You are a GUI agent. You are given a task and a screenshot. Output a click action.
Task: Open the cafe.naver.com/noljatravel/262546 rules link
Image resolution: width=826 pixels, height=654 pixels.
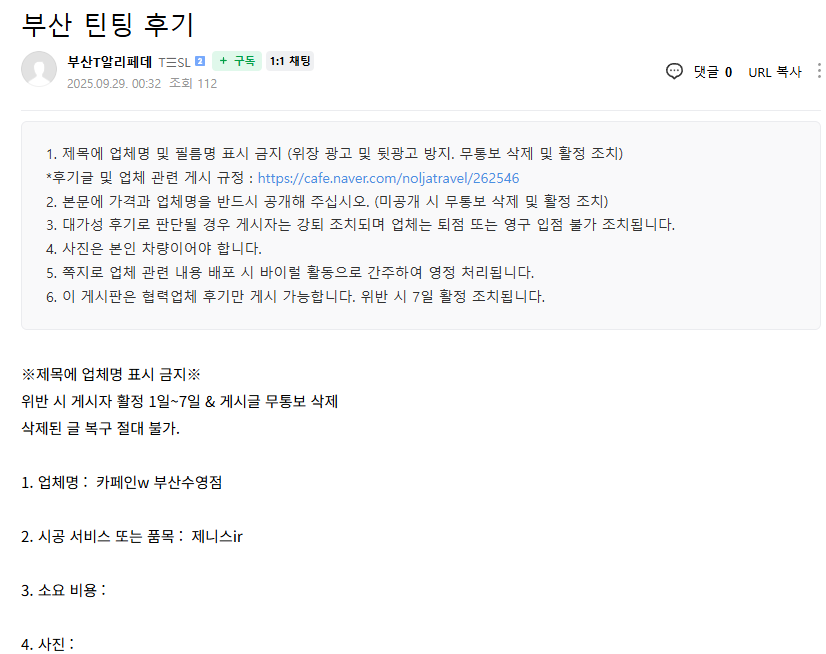388,178
